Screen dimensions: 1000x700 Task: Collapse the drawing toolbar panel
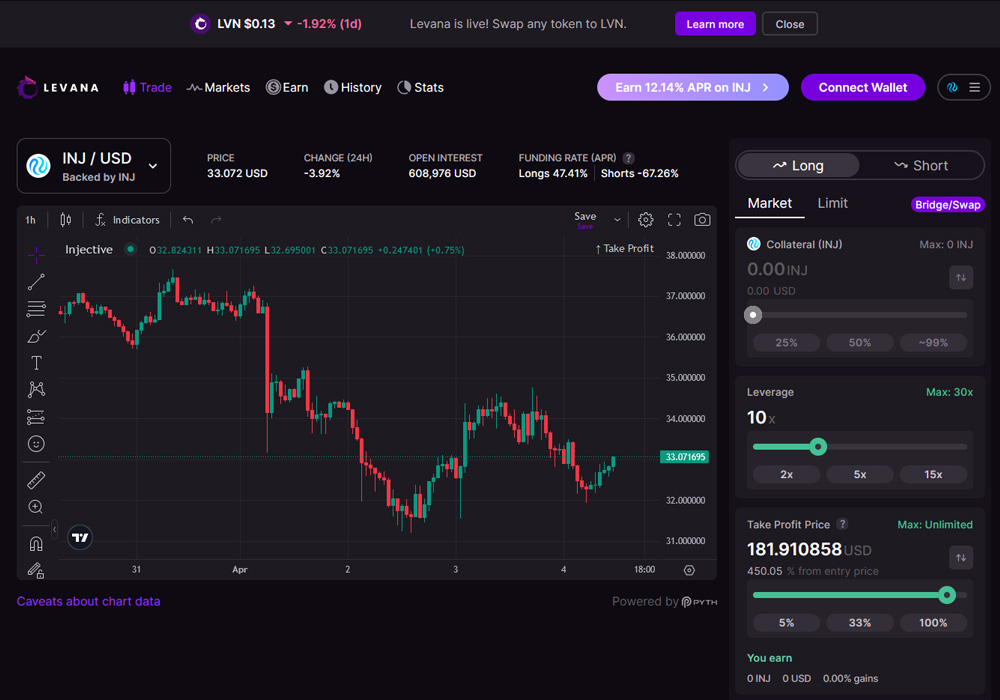pos(54,529)
